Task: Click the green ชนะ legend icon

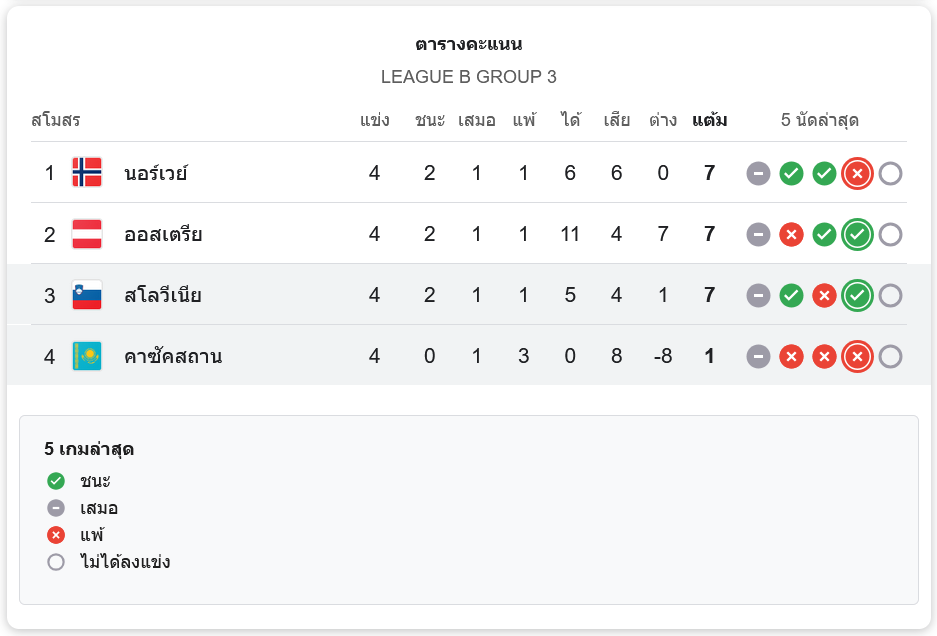Action: [x=56, y=481]
